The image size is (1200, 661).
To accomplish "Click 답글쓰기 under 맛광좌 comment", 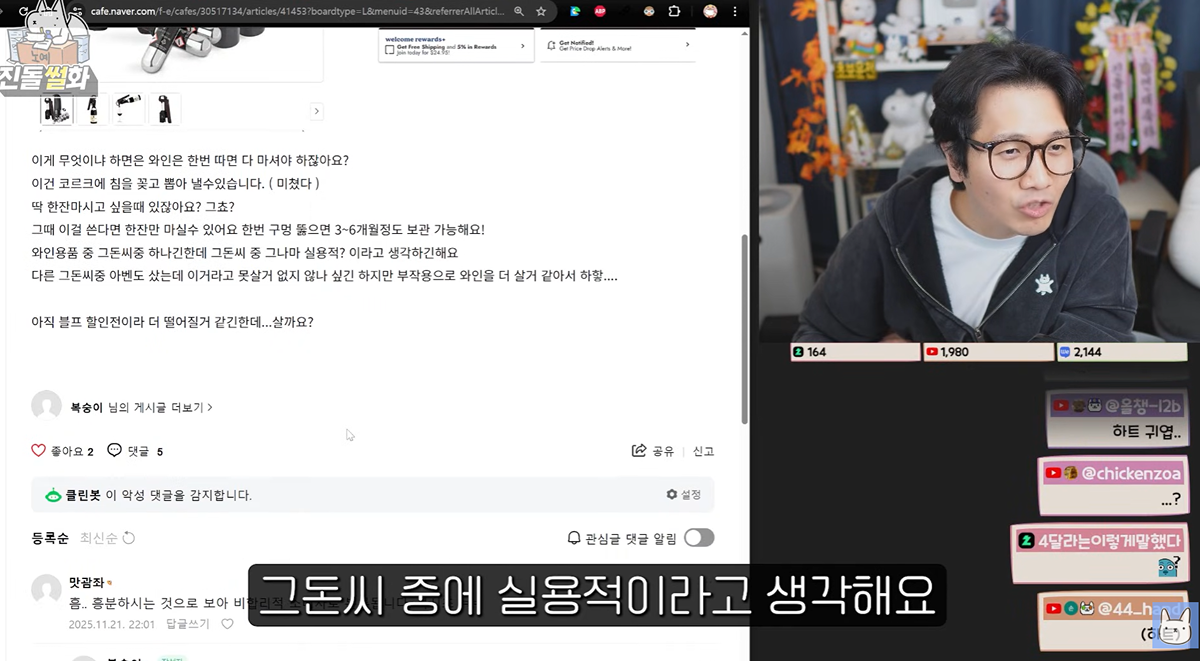I will 188,624.
